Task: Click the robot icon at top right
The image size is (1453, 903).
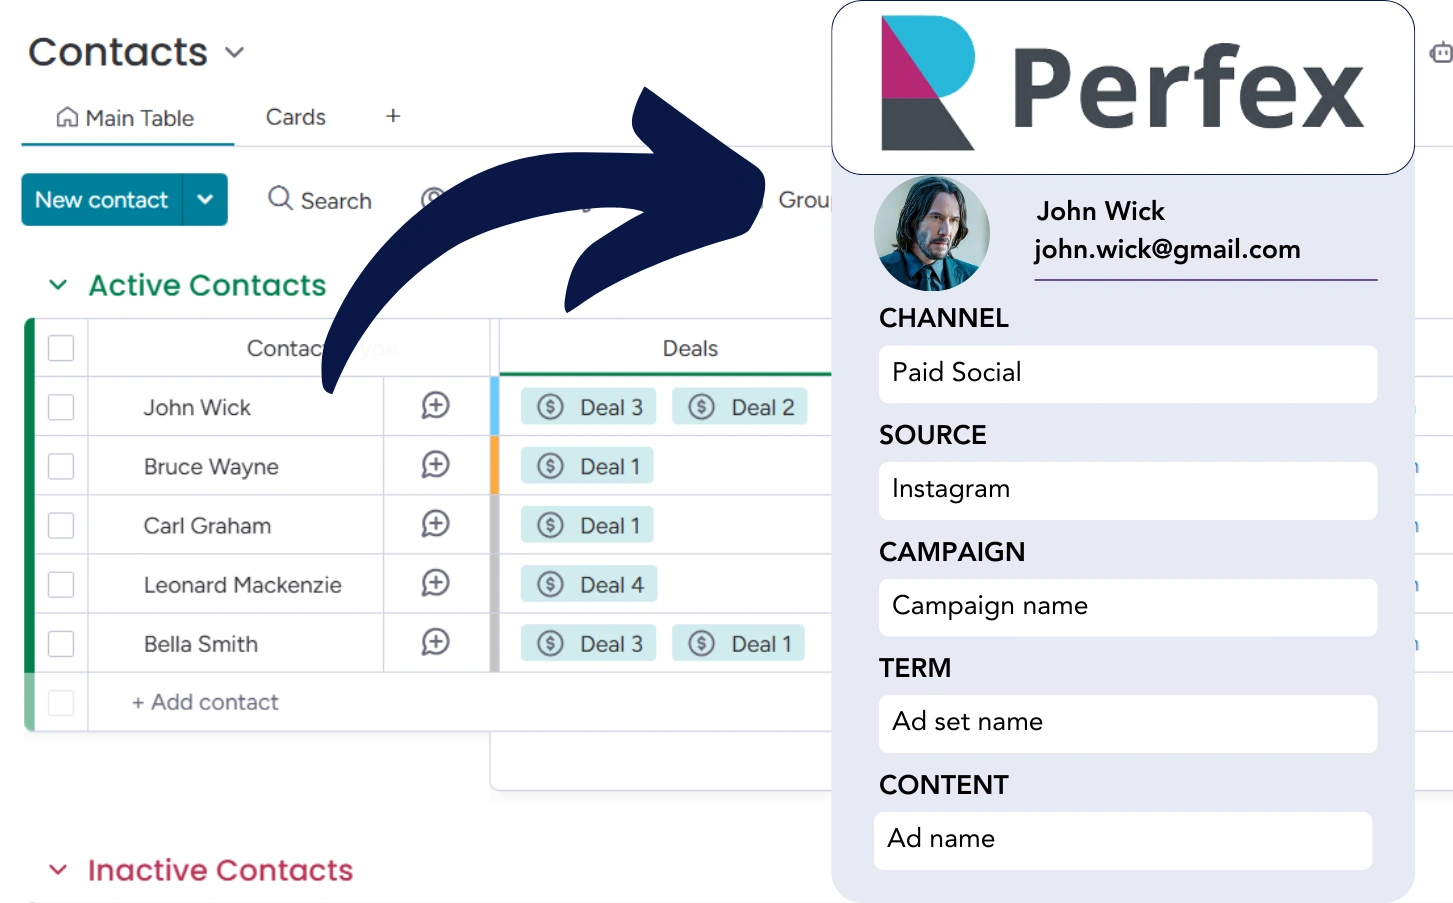Action: pyautogui.click(x=1441, y=53)
